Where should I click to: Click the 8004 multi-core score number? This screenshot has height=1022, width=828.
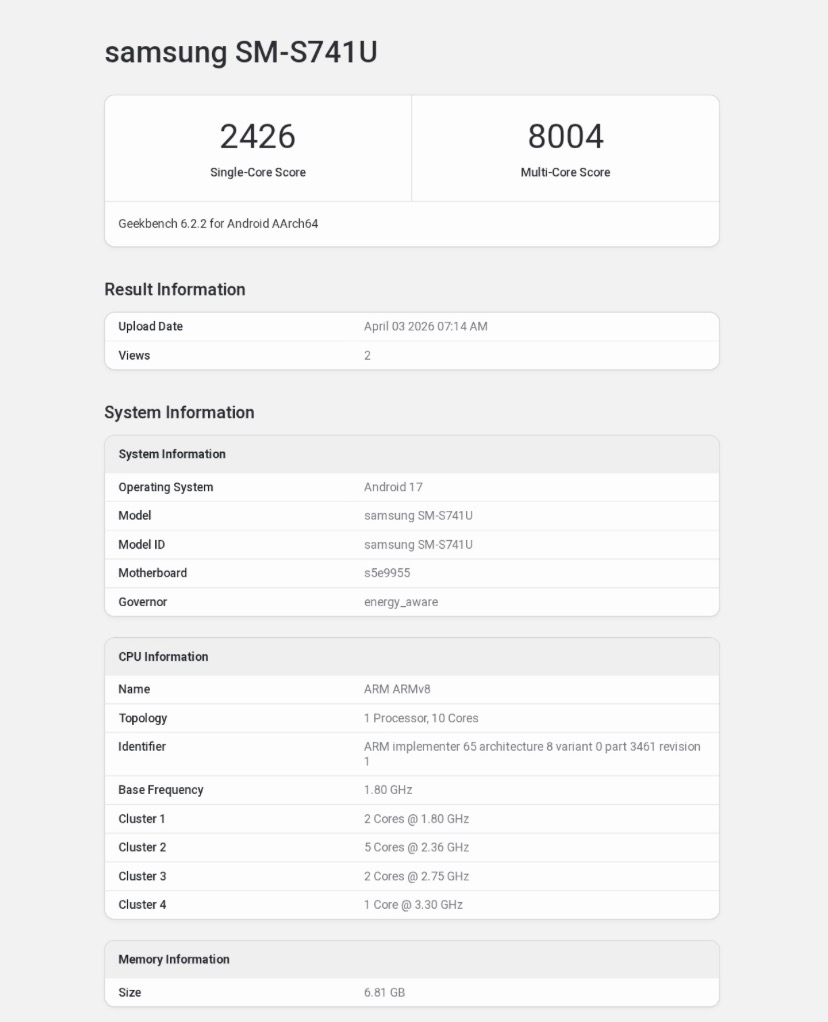tap(565, 136)
